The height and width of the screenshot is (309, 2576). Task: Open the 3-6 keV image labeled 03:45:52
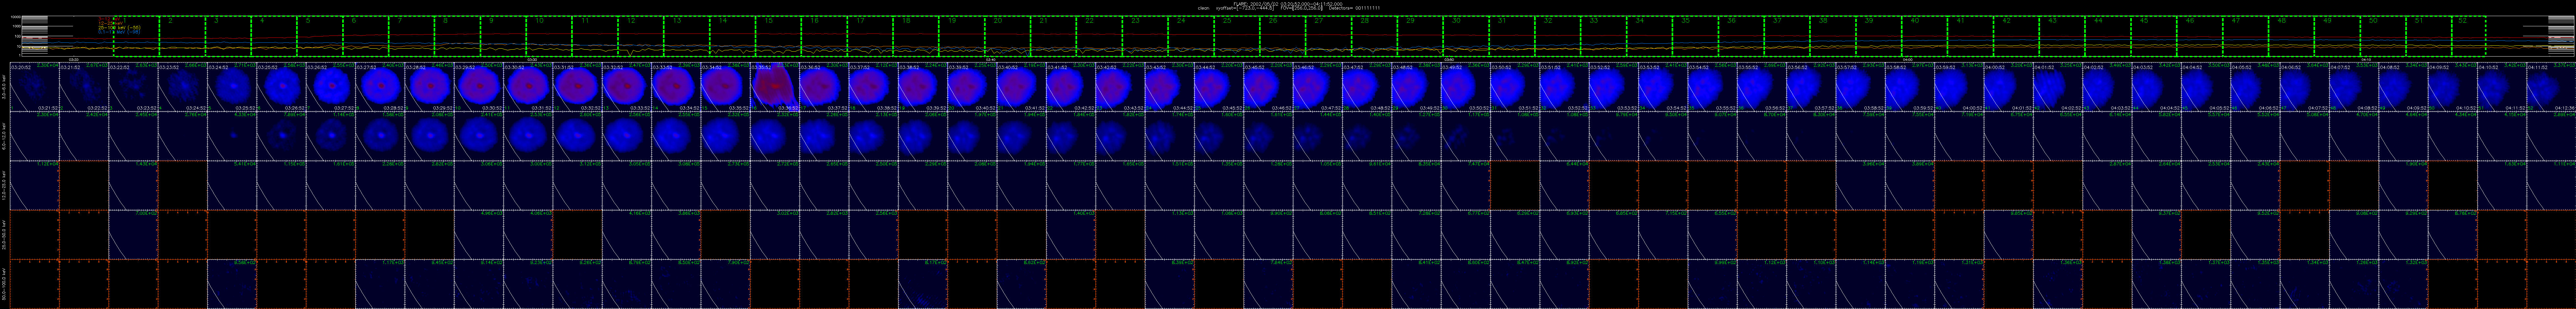pos(1268,87)
